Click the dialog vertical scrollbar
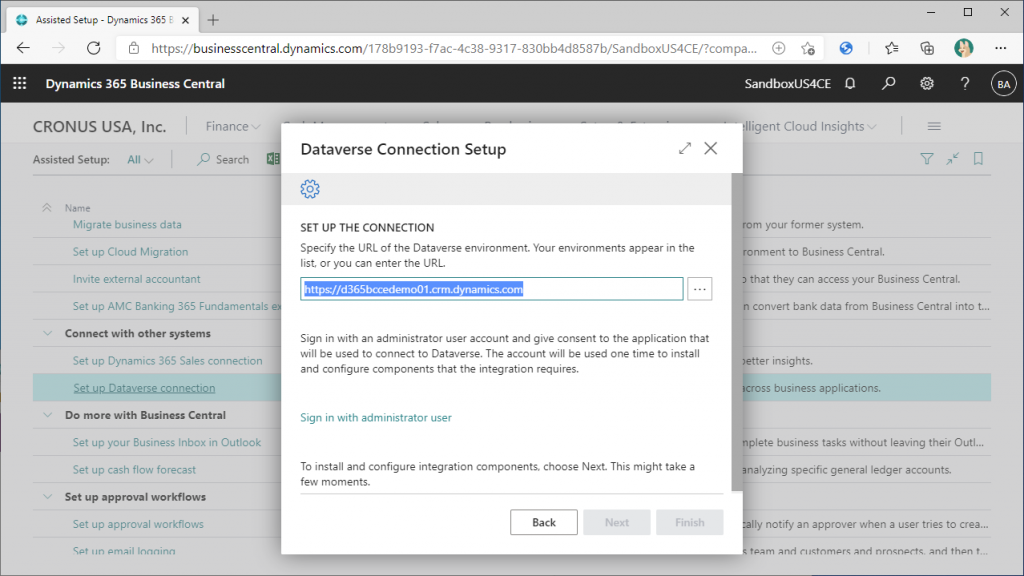Viewport: 1024px width, 576px height. (737, 332)
